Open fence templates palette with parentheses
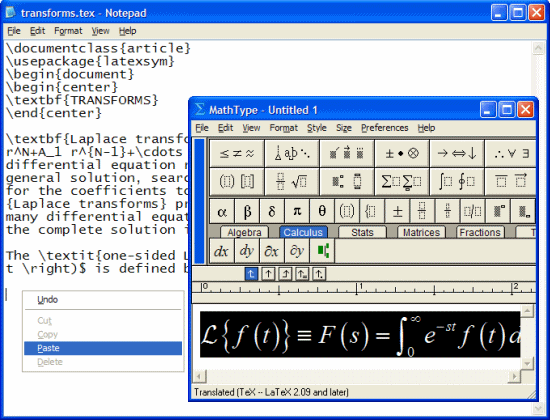The height and width of the screenshot is (420, 550). point(237,181)
